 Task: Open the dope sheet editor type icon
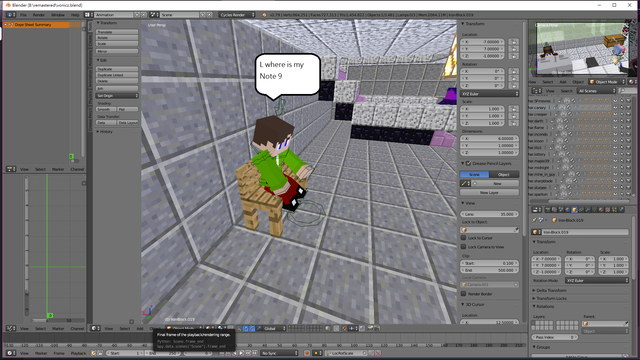[11, 169]
